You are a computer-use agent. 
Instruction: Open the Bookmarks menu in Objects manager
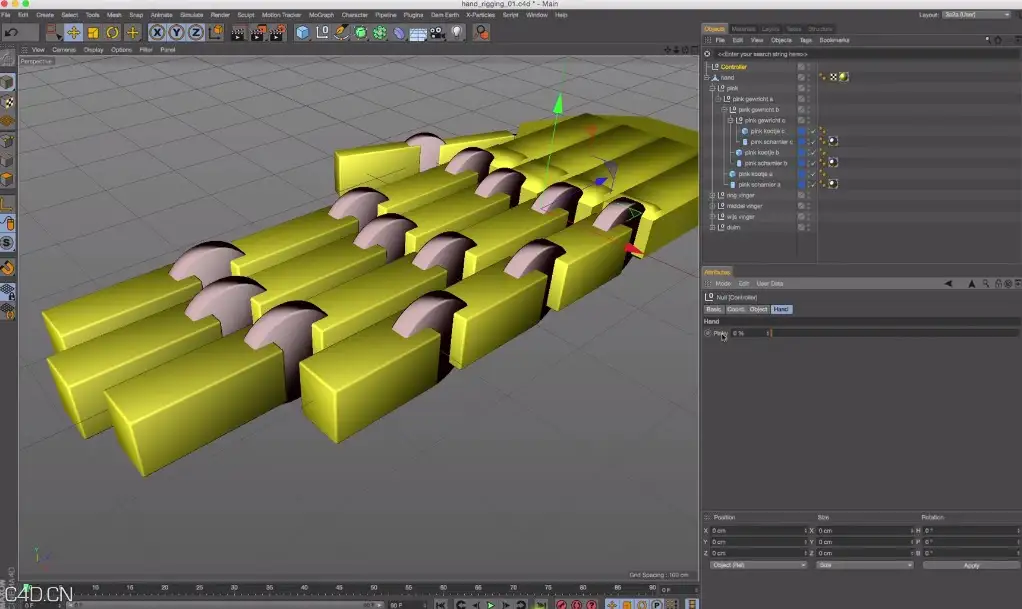834,40
